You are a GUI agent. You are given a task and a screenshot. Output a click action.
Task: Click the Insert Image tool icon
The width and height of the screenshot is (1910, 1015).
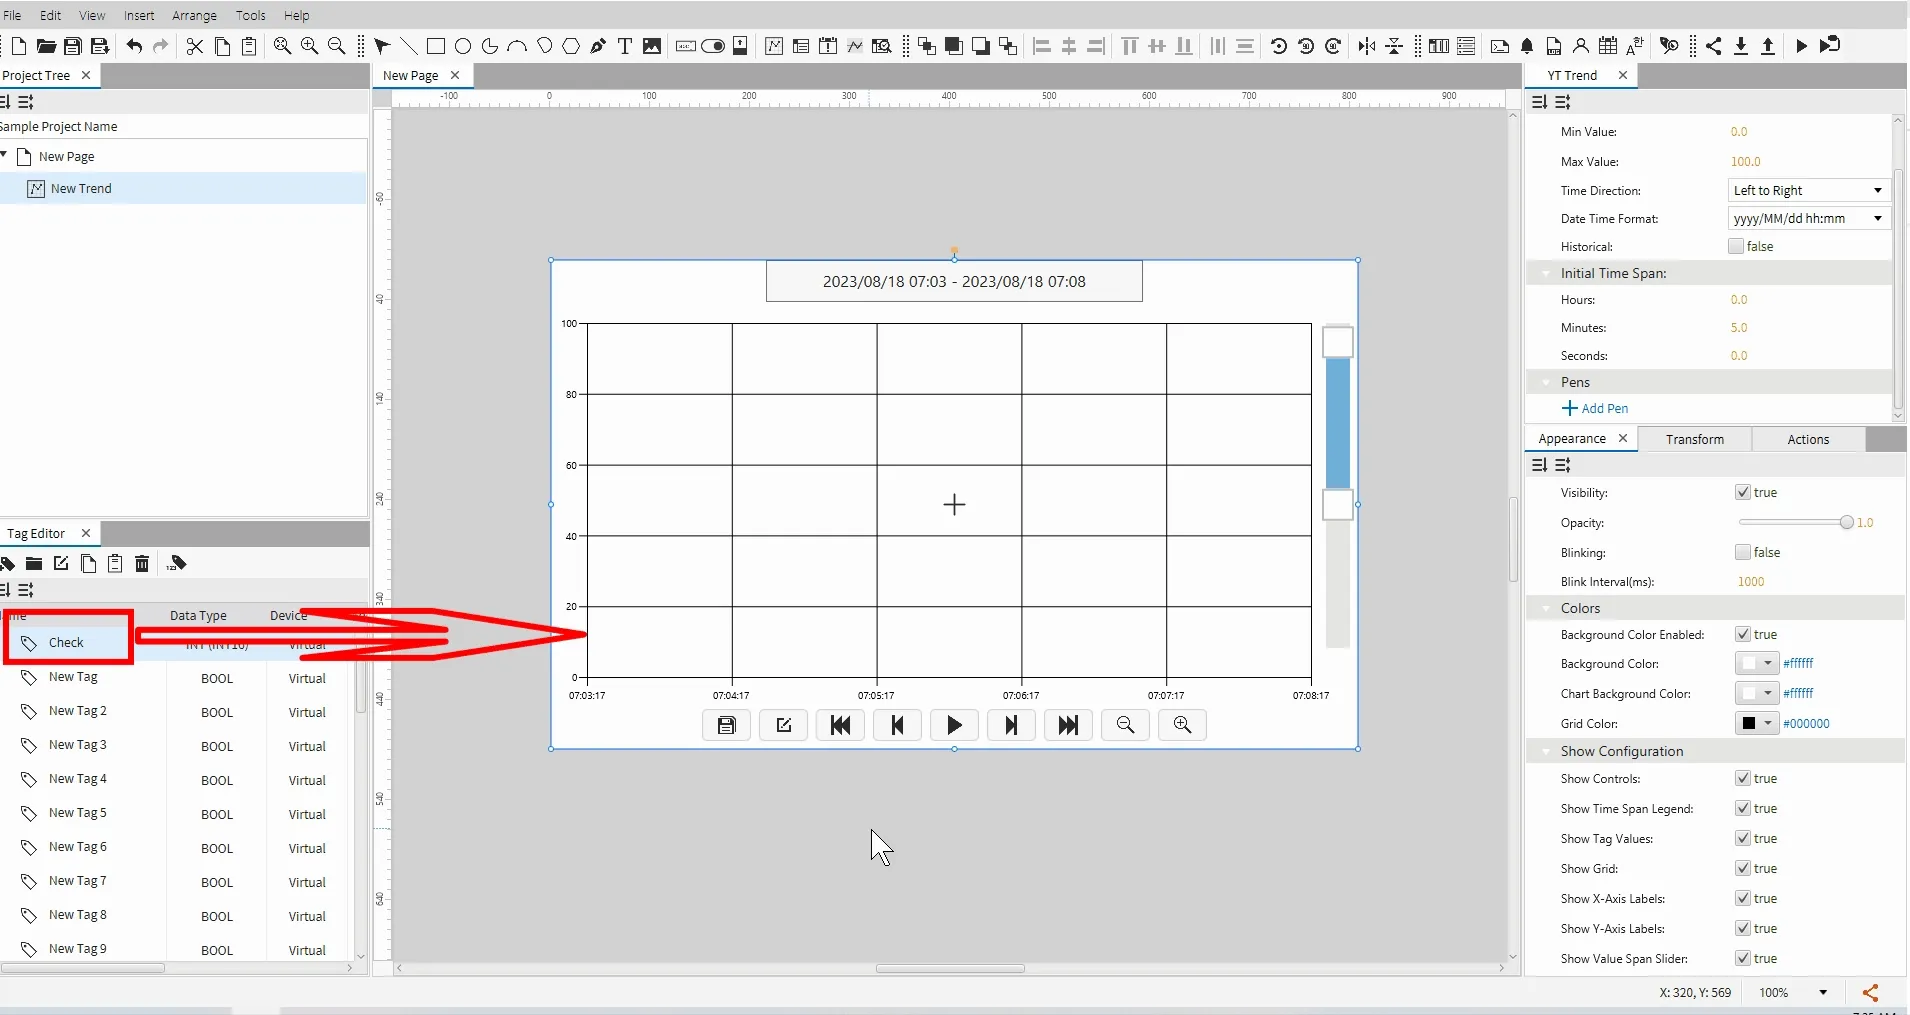pos(652,46)
